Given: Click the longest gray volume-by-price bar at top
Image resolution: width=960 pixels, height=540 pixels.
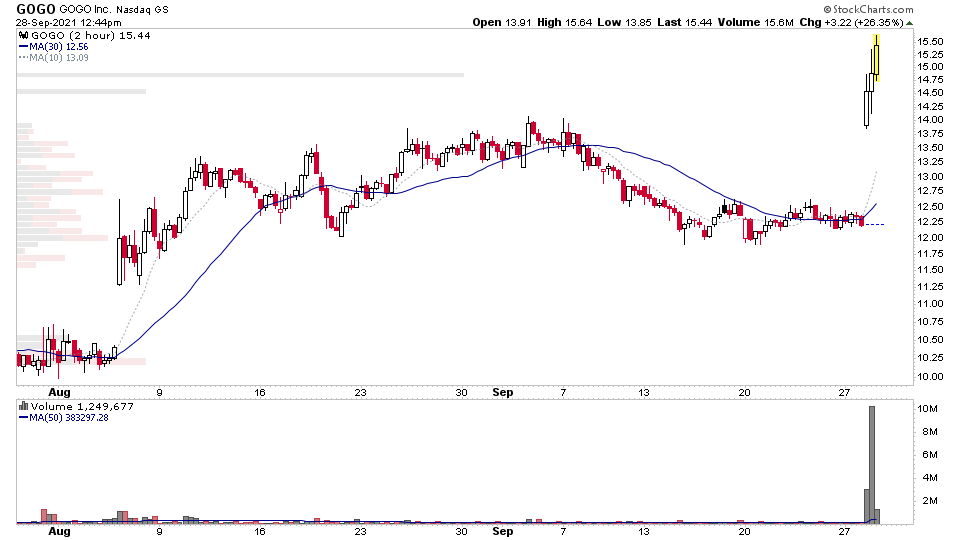Looking at the screenshot, I should pos(240,75).
